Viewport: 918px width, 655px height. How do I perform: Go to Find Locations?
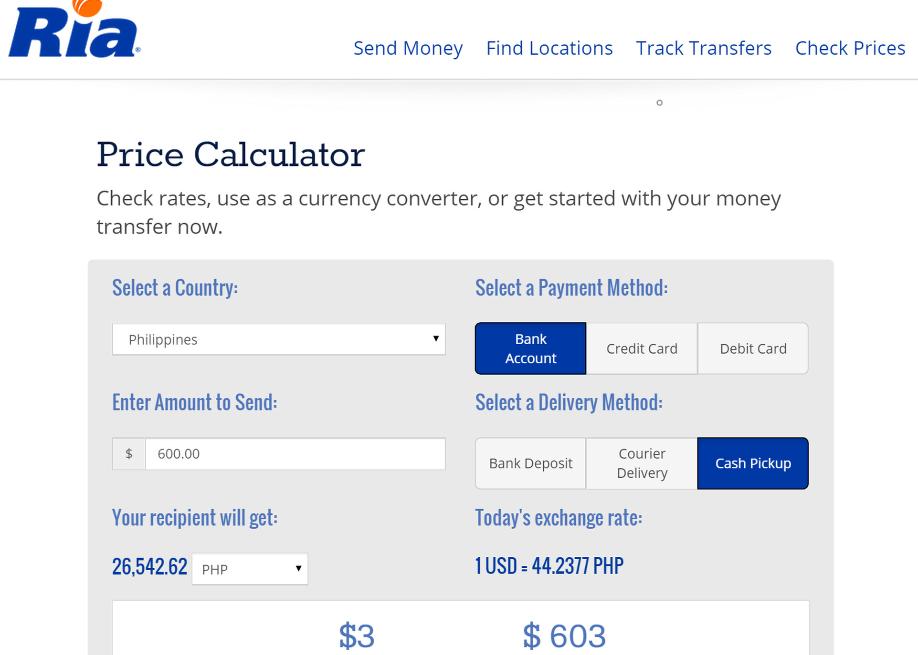click(549, 48)
